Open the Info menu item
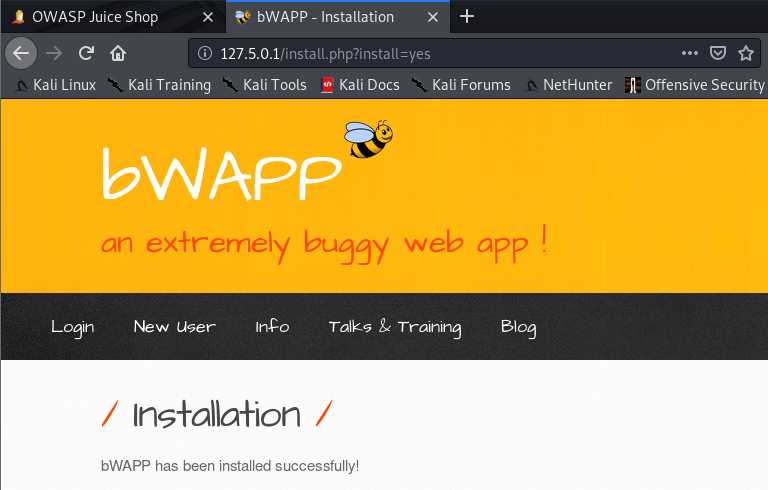Screen dimensions: 768x490 (x=272, y=326)
